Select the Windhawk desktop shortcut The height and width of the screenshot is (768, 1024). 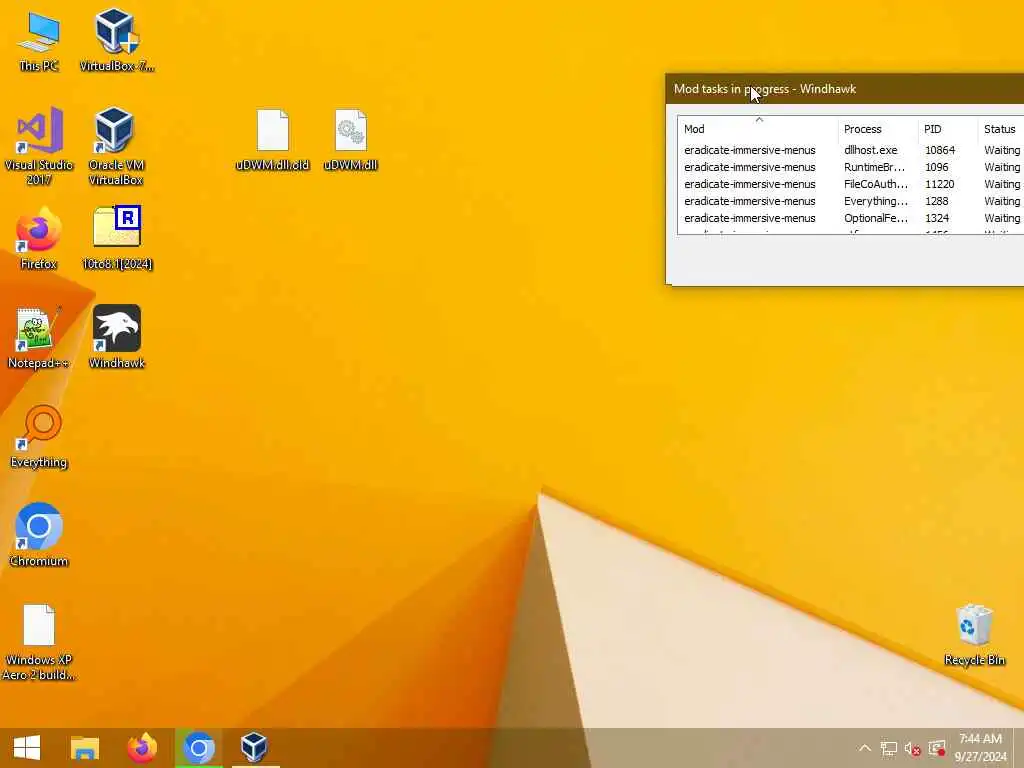pyautogui.click(x=117, y=338)
